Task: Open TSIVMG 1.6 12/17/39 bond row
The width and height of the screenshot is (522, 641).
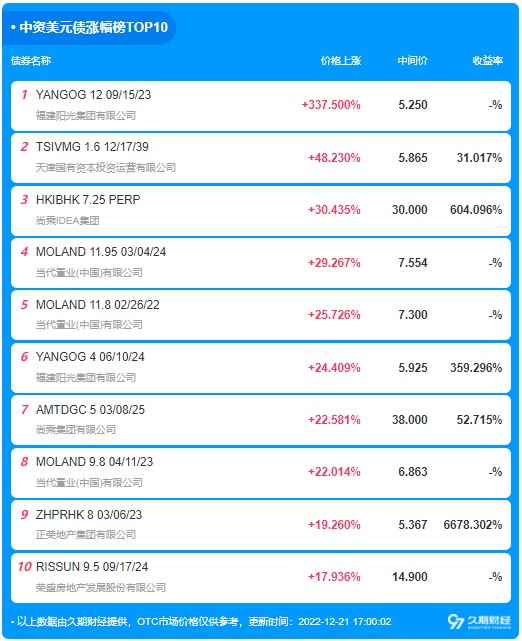Action: tap(261, 158)
